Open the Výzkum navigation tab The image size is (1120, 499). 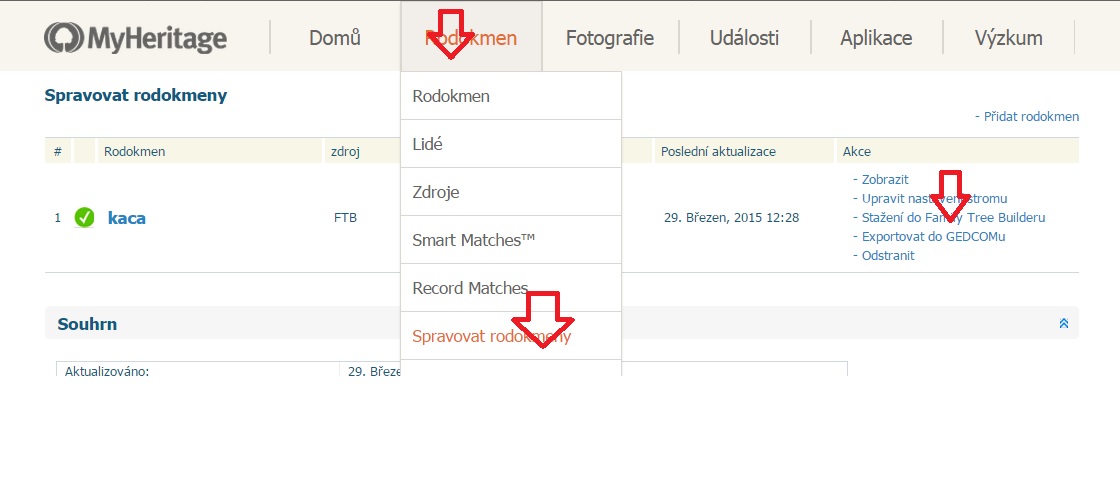click(1008, 38)
